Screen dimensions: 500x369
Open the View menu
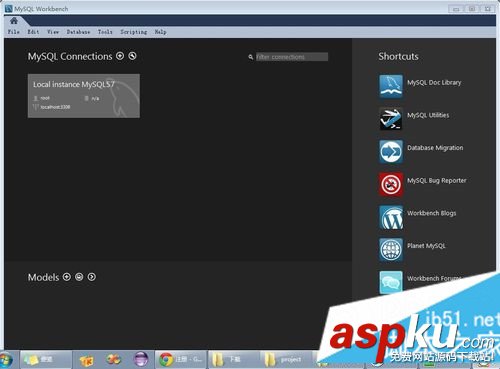(x=53, y=32)
